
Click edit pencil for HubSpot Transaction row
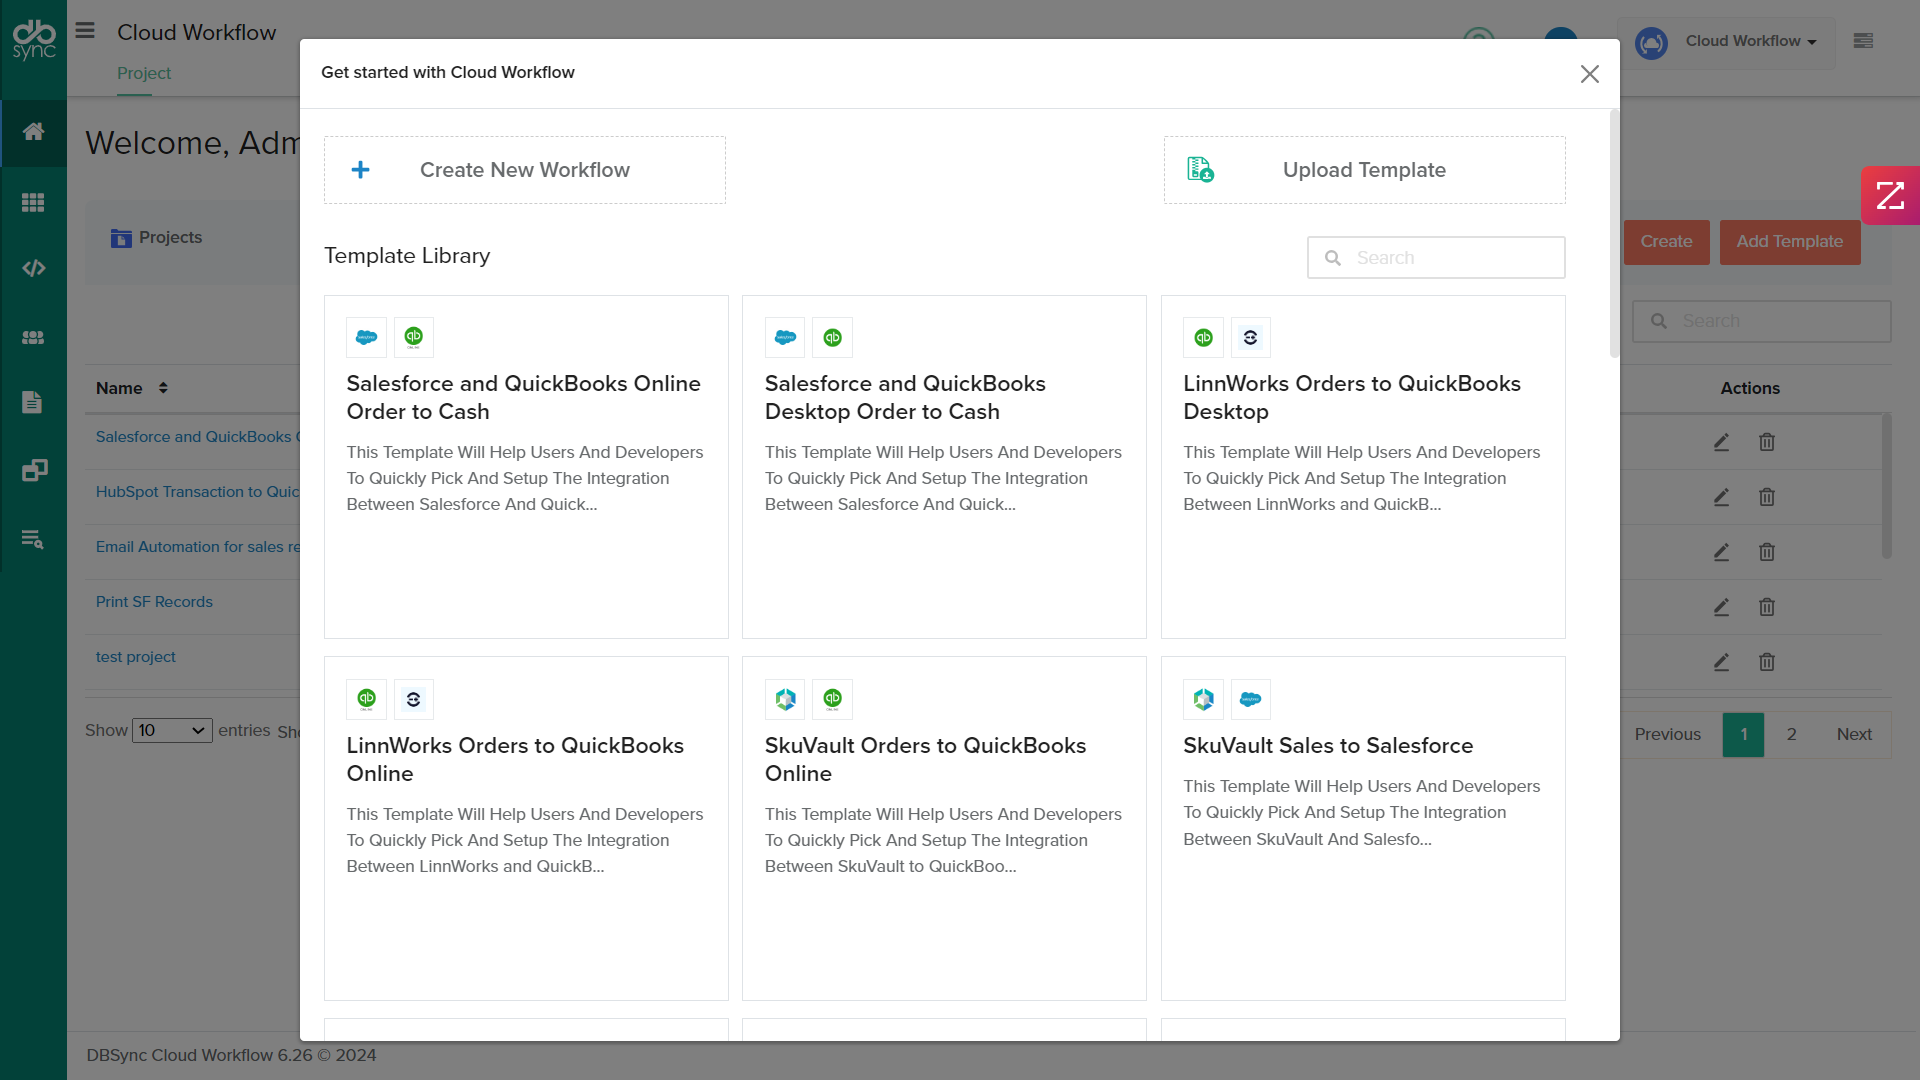click(x=1721, y=497)
